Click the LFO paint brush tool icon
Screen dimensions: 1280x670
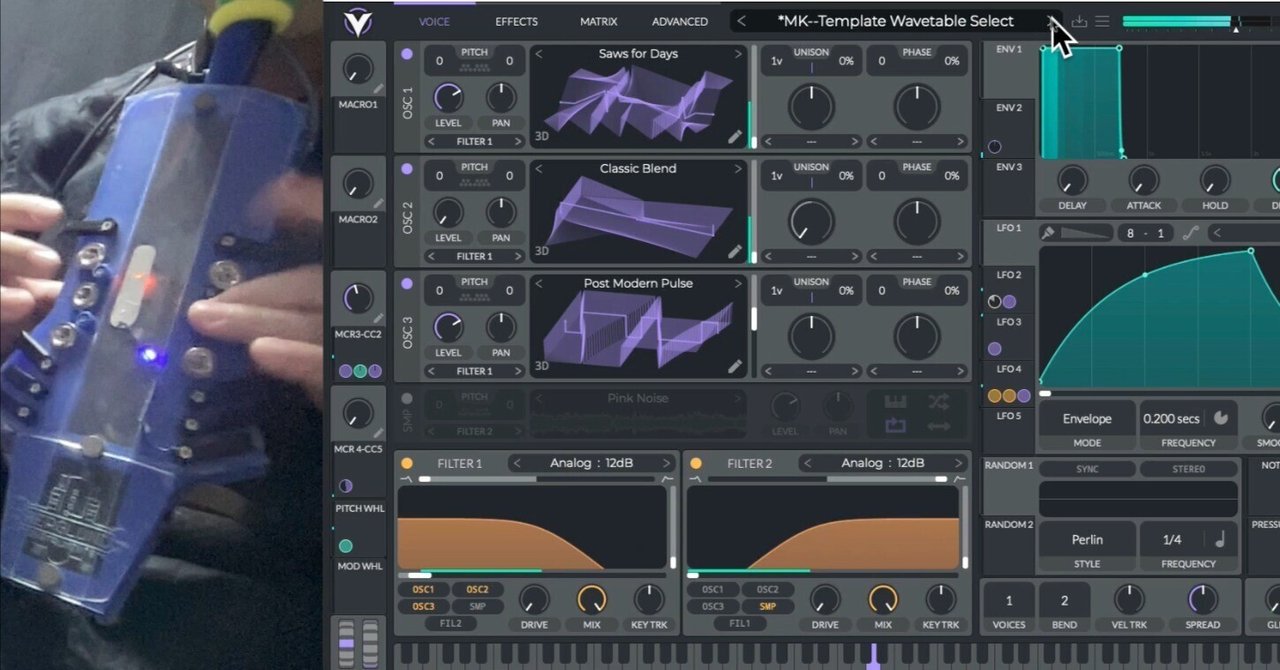pos(1048,233)
